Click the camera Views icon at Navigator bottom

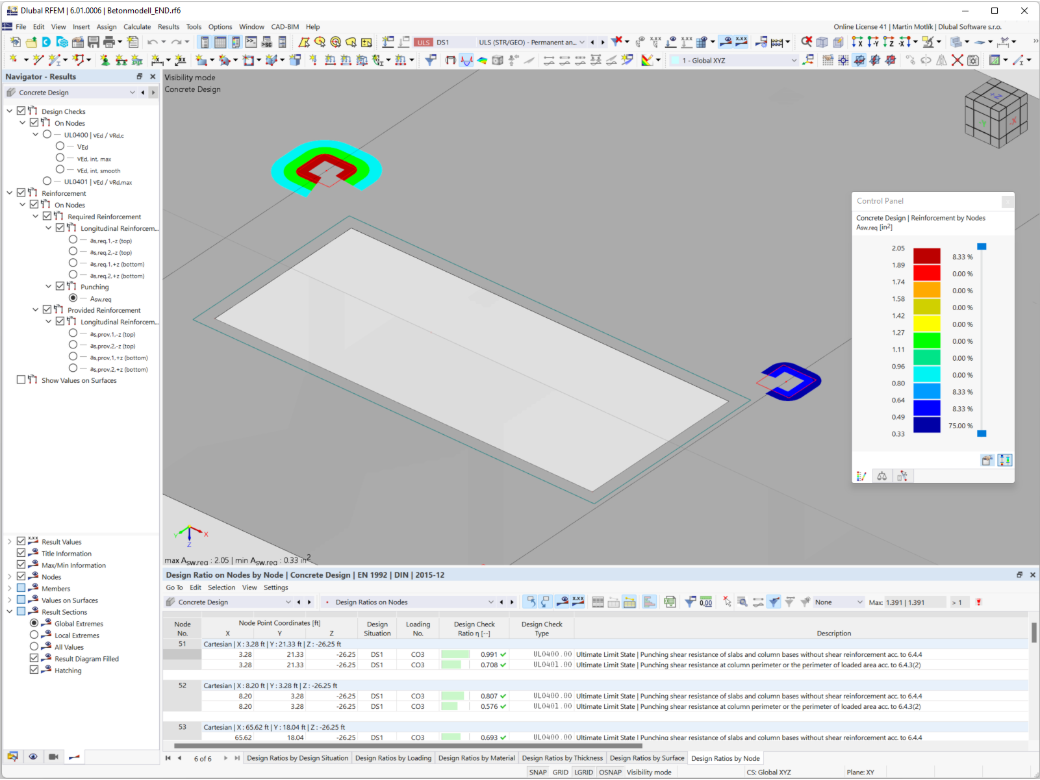(54, 757)
